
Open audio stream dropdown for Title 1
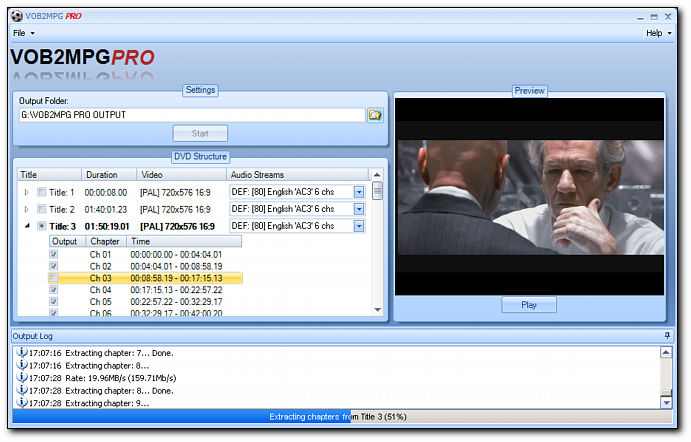pyautogui.click(x=359, y=192)
